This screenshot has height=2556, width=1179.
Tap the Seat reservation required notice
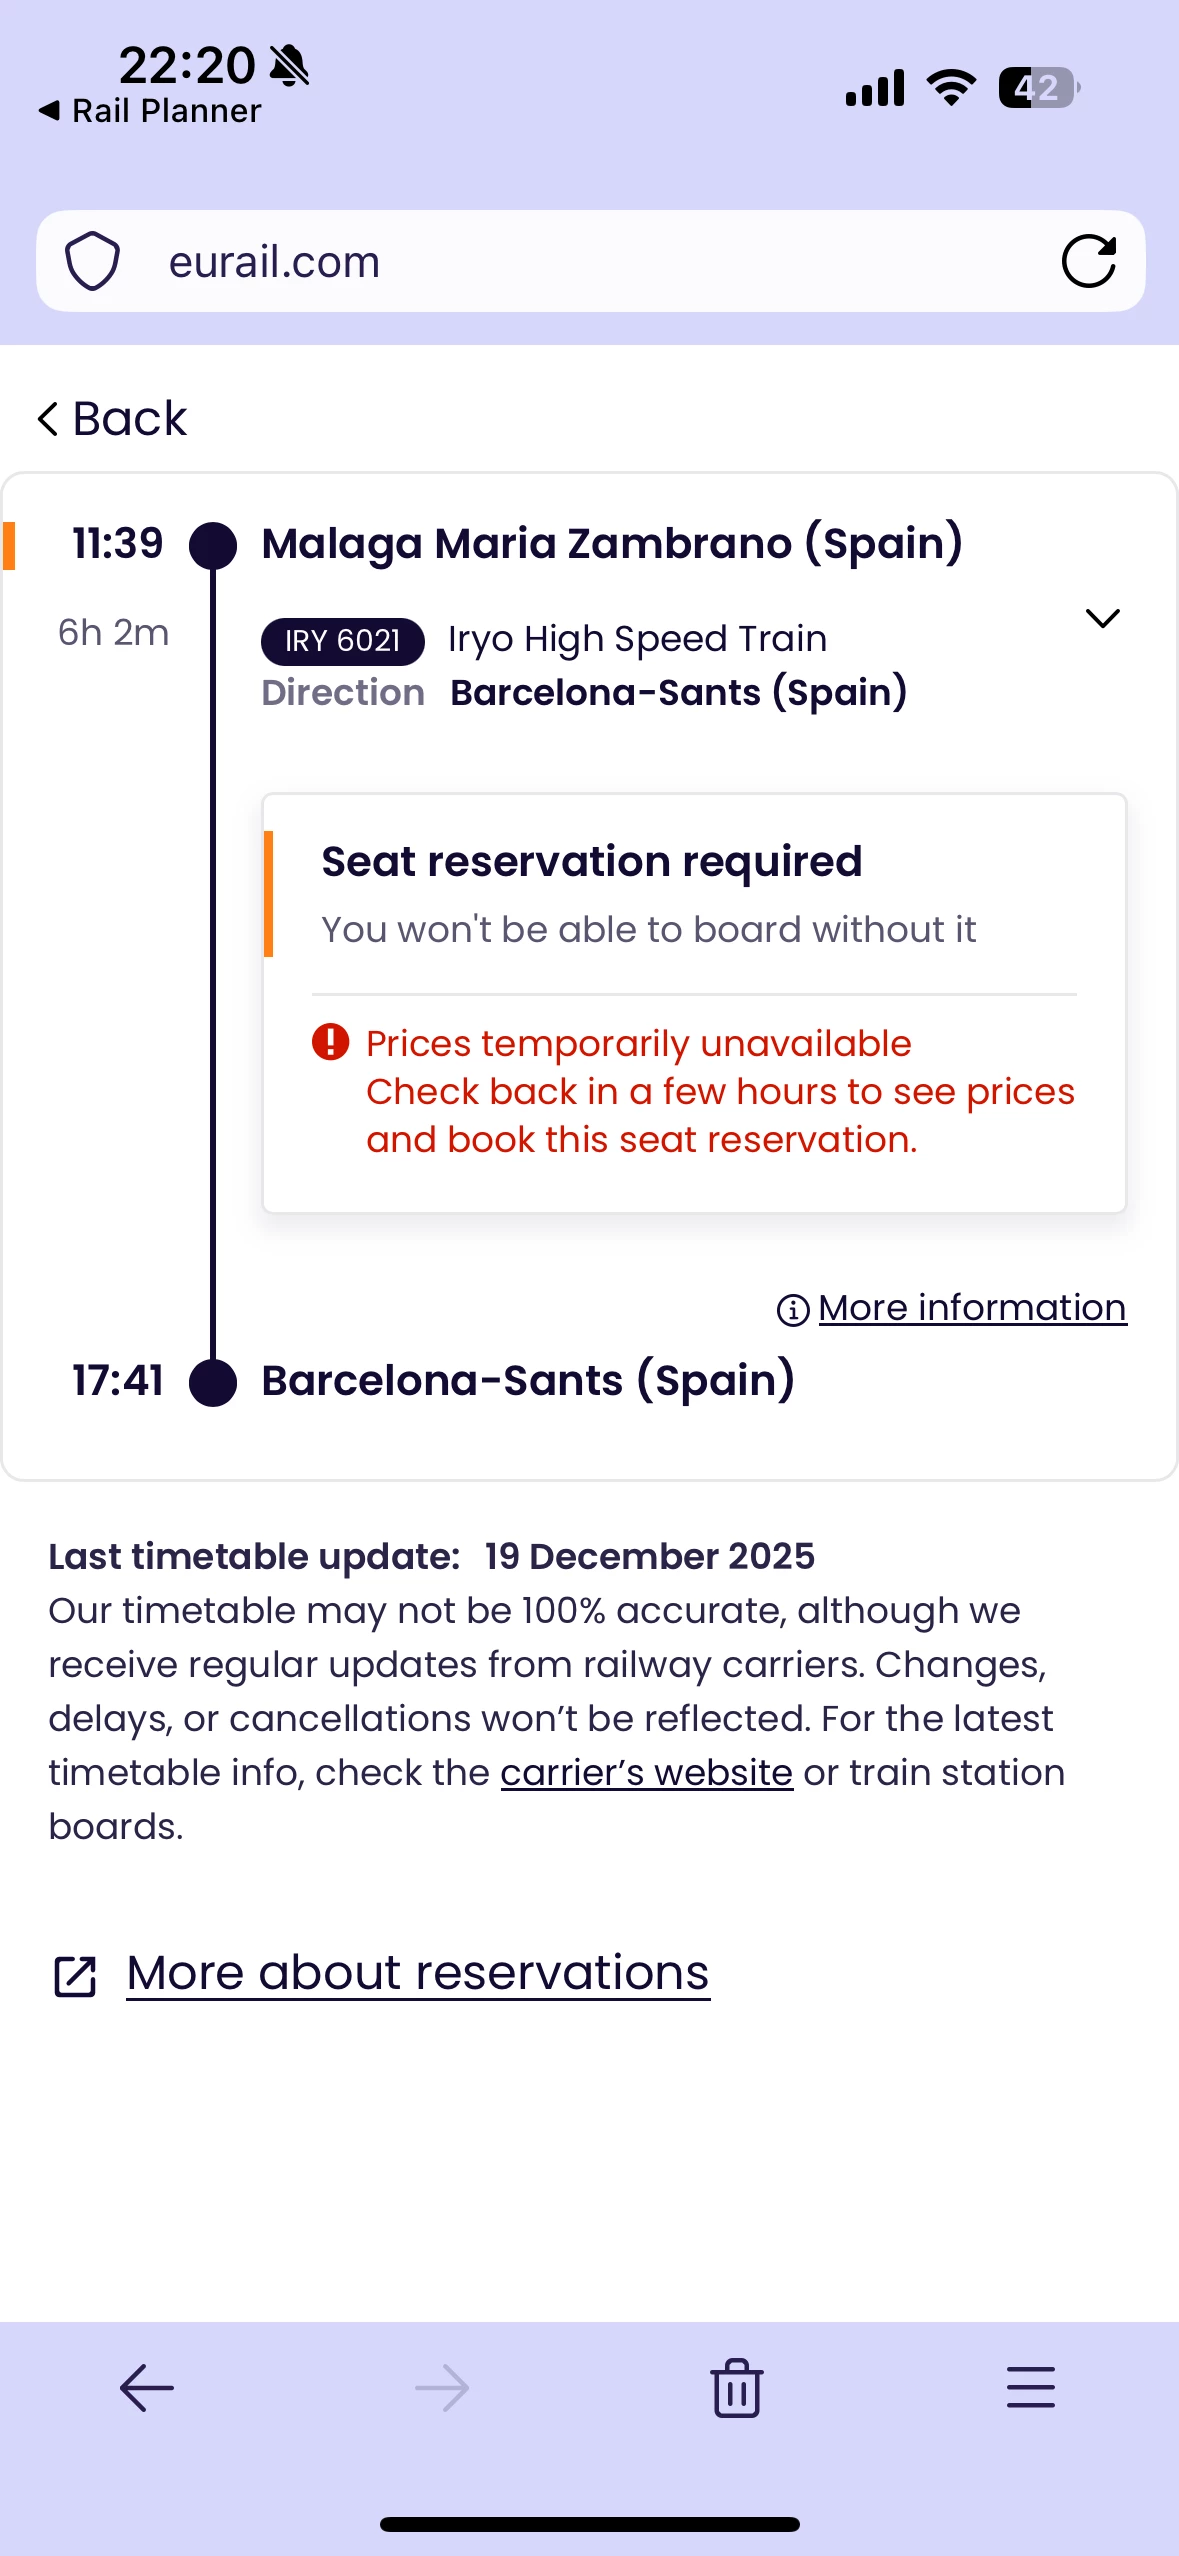(591, 862)
